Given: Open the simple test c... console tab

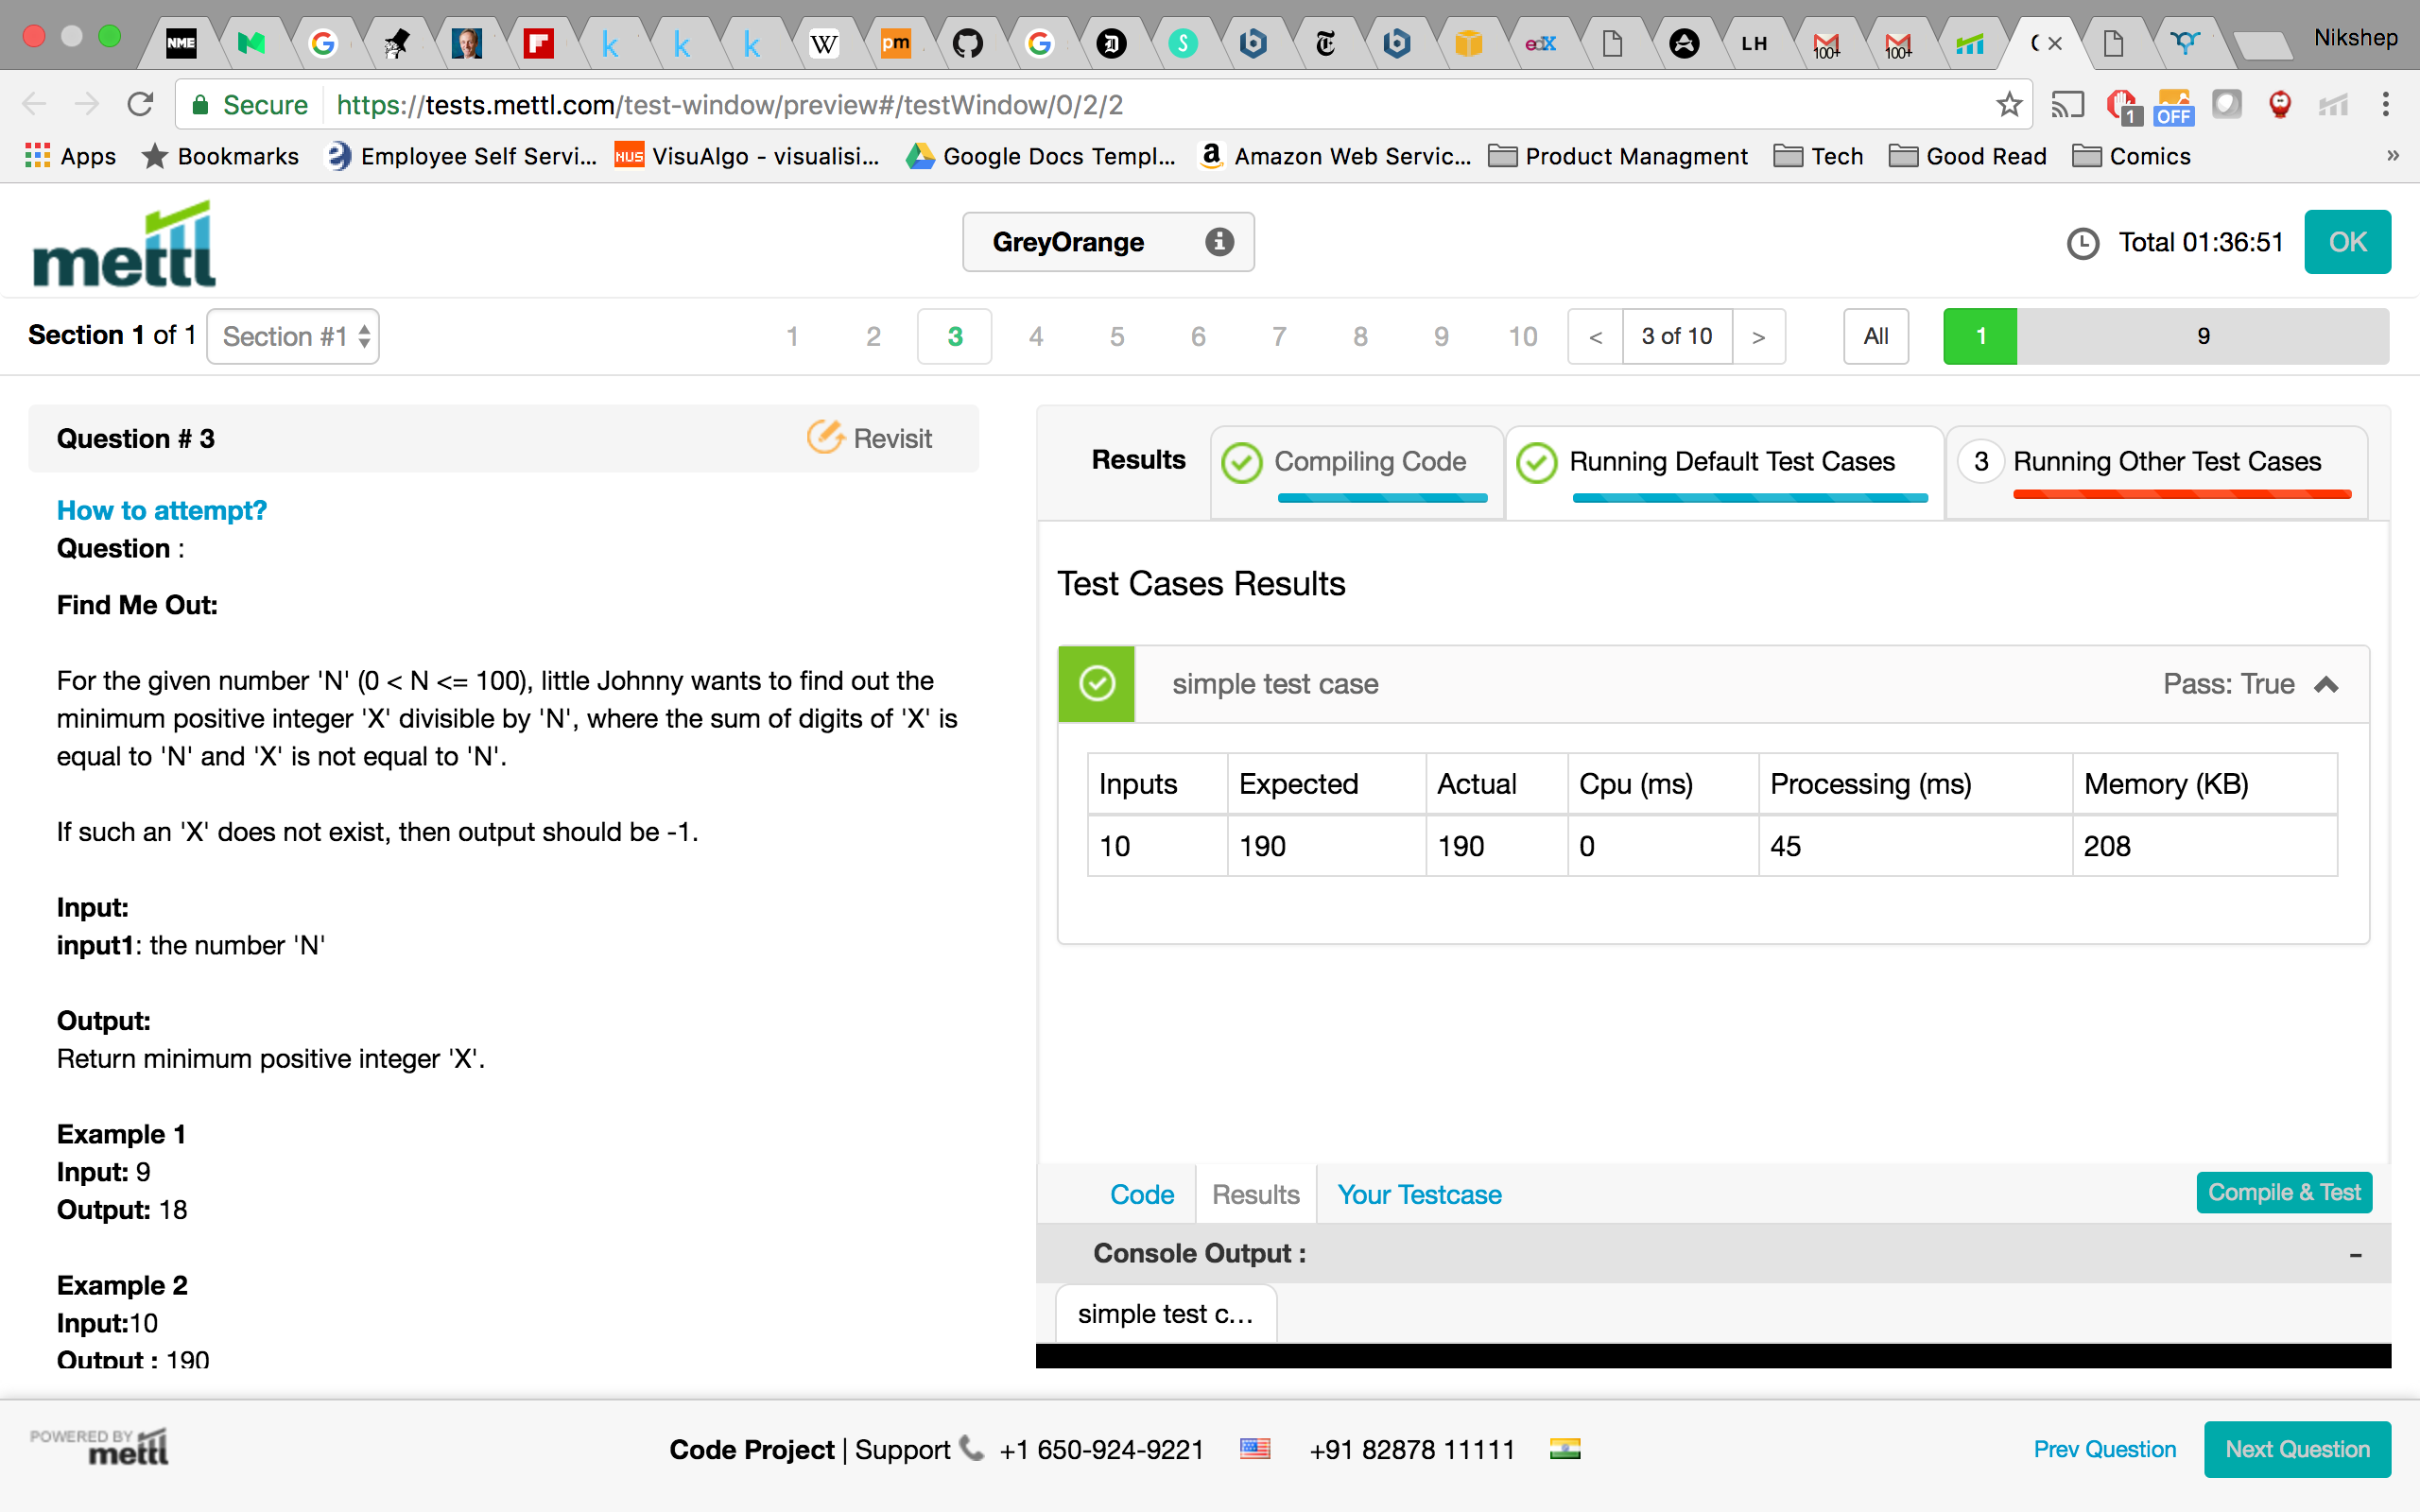Looking at the screenshot, I should coord(1166,1314).
